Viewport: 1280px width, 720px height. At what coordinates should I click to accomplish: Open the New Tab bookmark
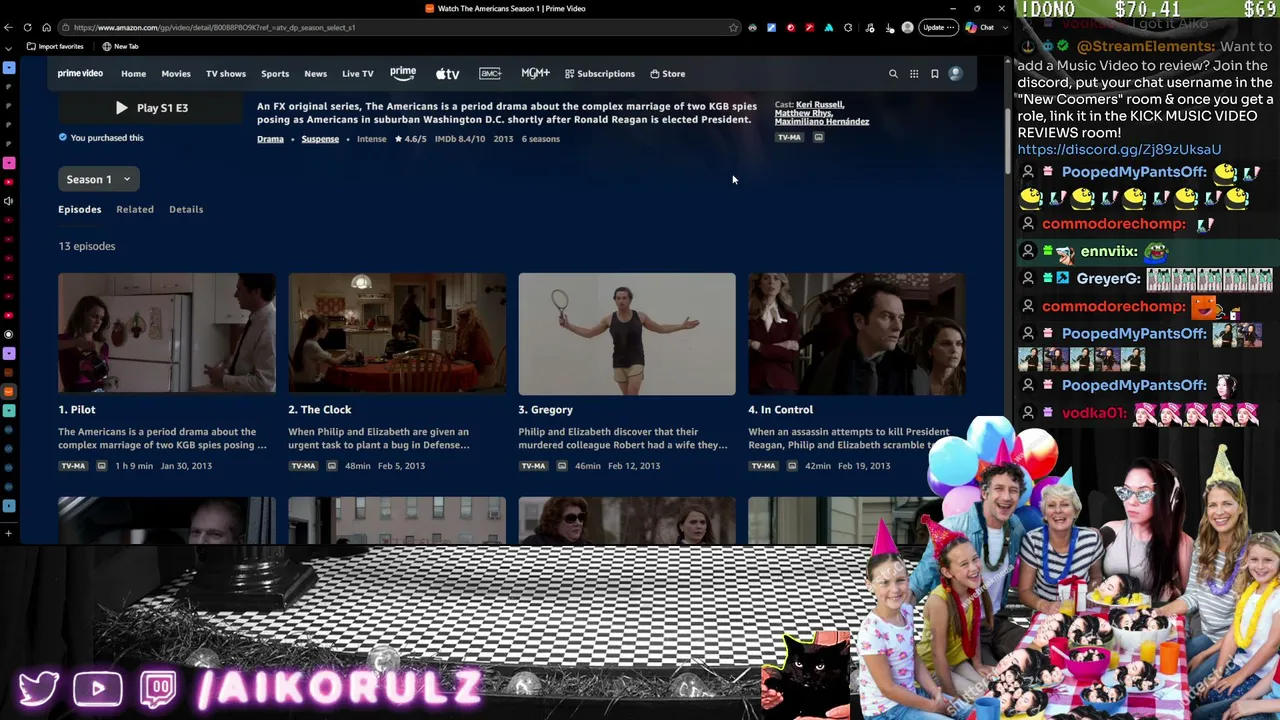120,46
